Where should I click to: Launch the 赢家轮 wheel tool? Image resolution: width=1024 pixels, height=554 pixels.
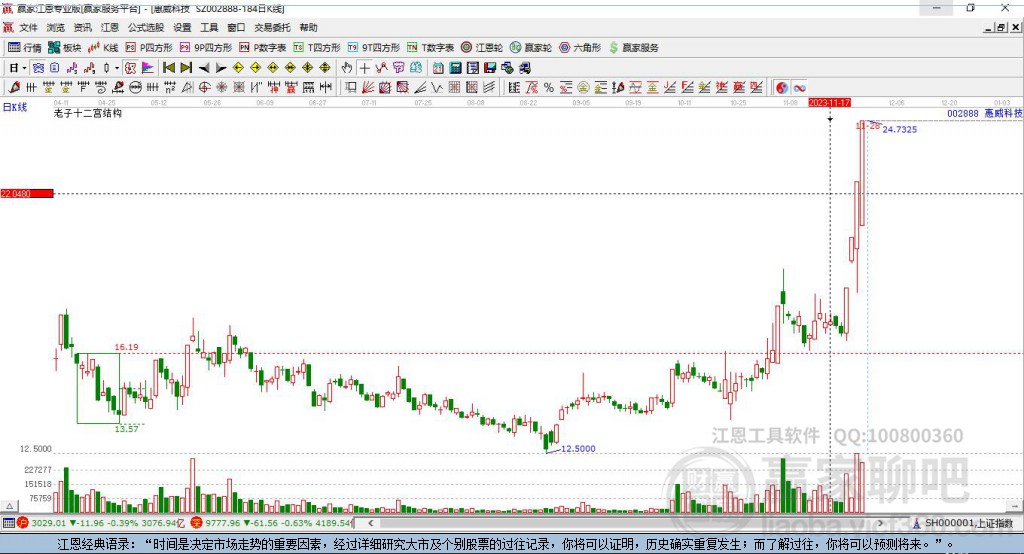531,48
